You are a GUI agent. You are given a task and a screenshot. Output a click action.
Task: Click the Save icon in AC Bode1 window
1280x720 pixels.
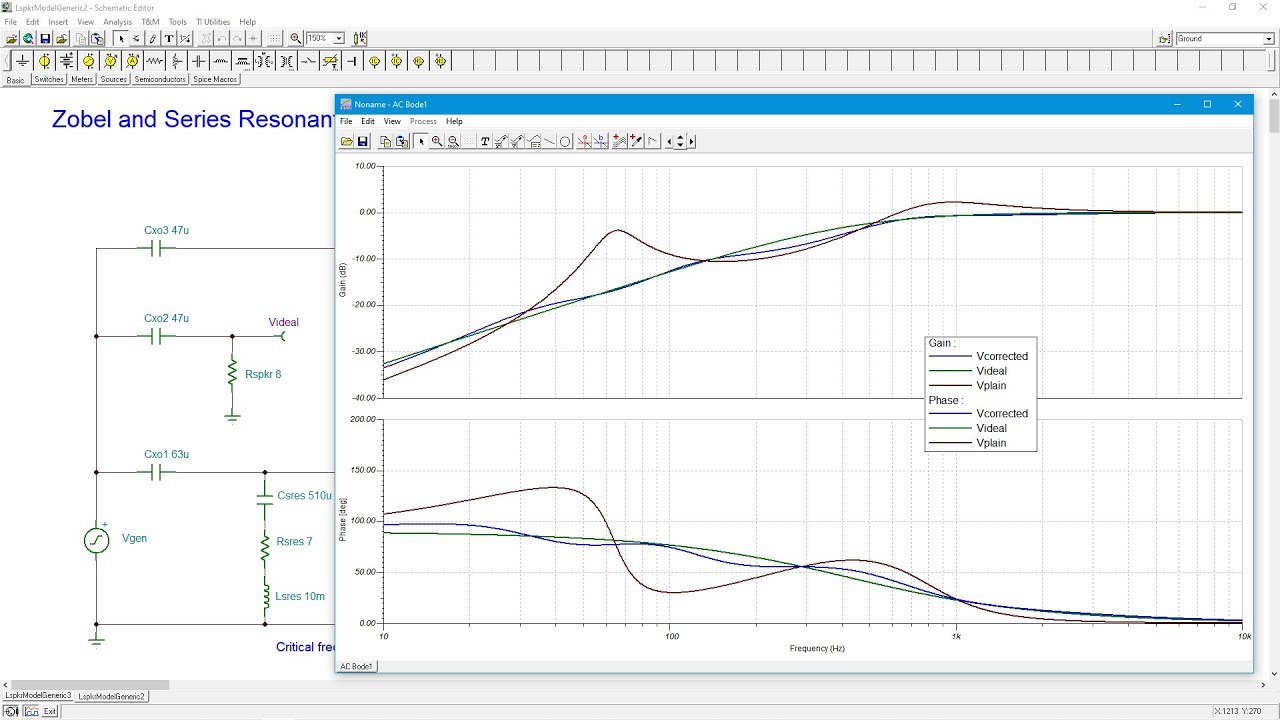(363, 141)
